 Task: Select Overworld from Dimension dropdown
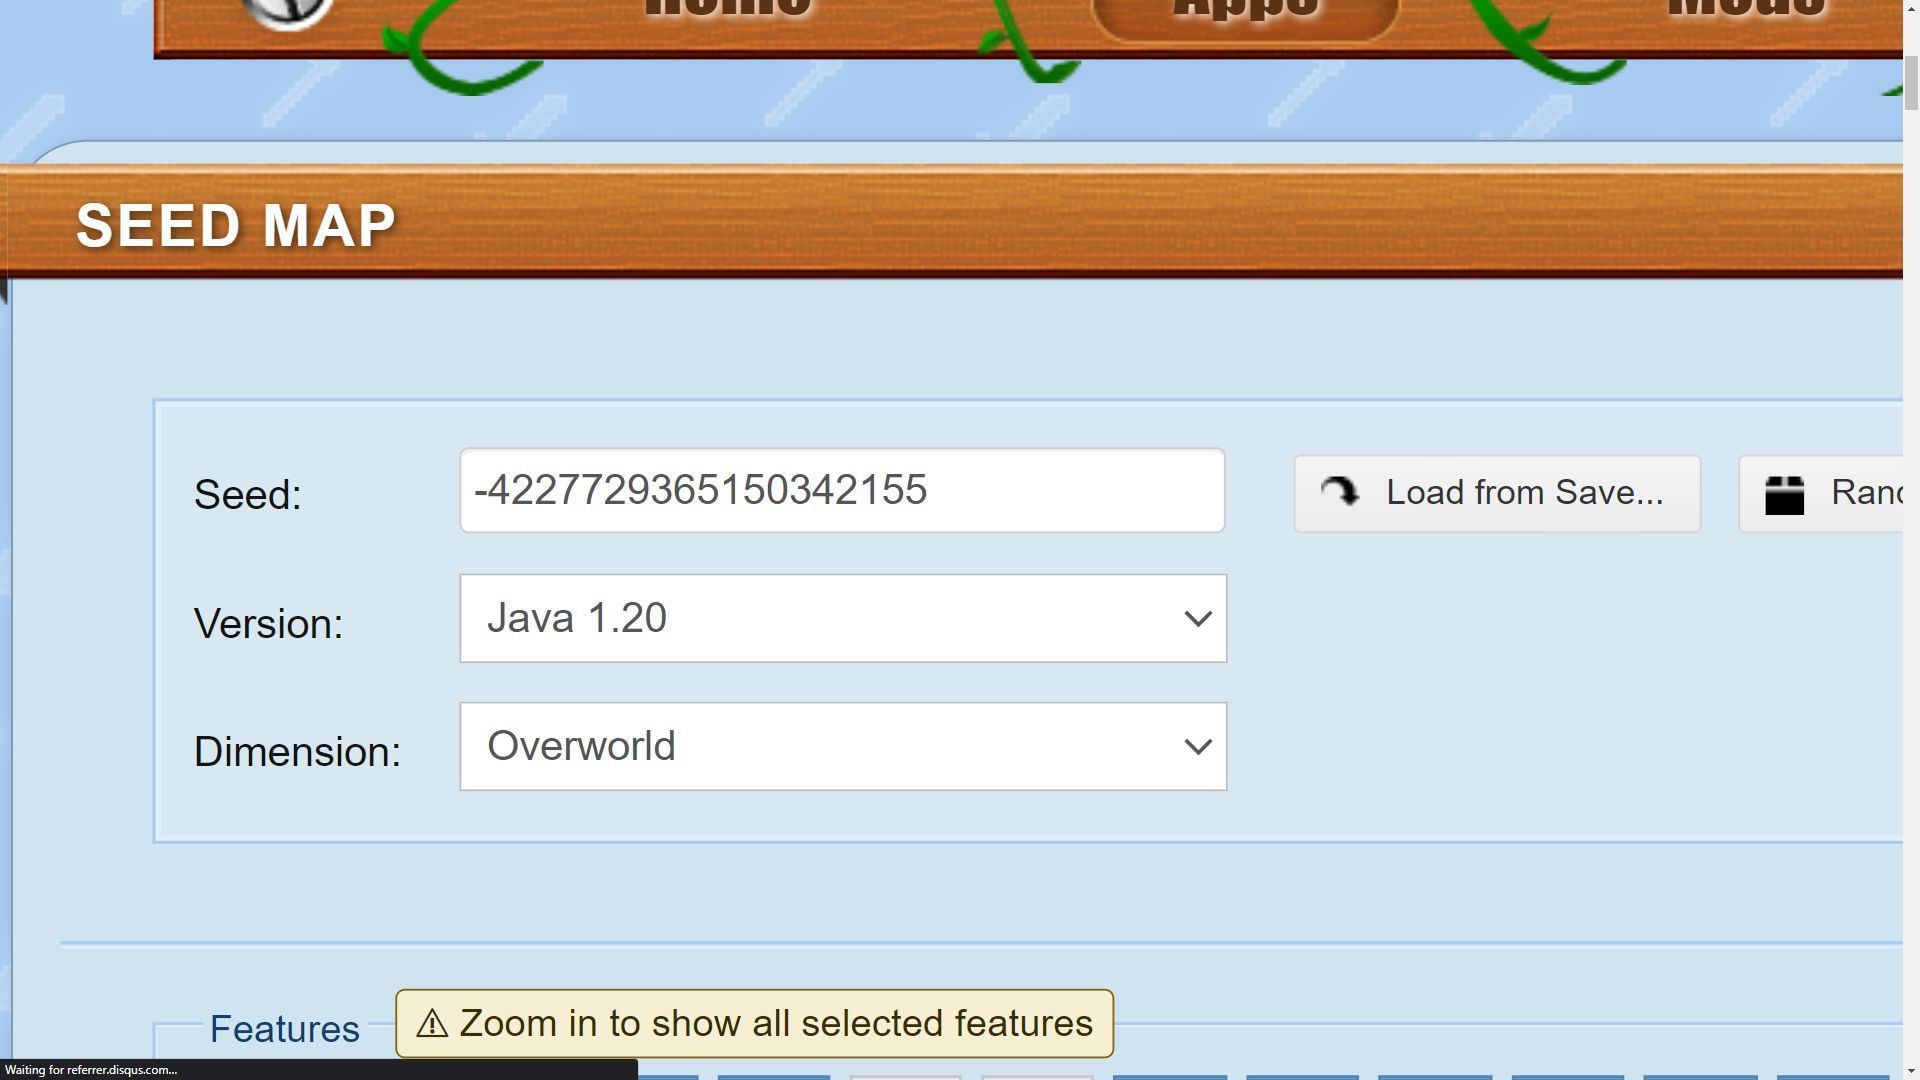(843, 745)
